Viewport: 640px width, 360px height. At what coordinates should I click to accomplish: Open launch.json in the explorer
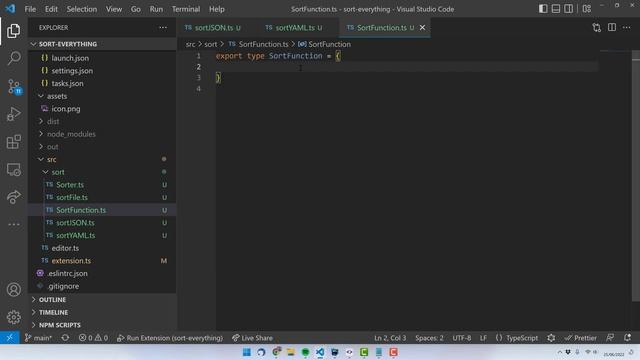click(102, 58)
